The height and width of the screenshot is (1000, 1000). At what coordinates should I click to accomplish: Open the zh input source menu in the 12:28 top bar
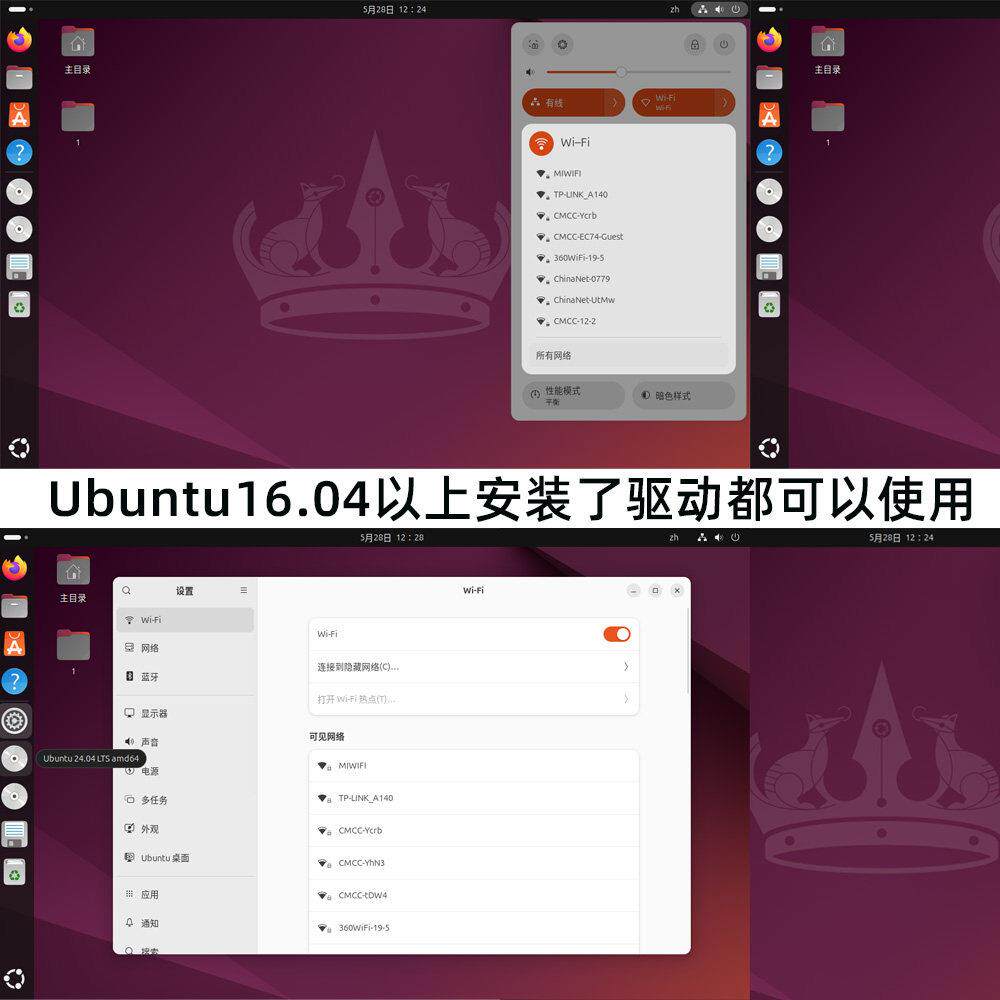674,538
